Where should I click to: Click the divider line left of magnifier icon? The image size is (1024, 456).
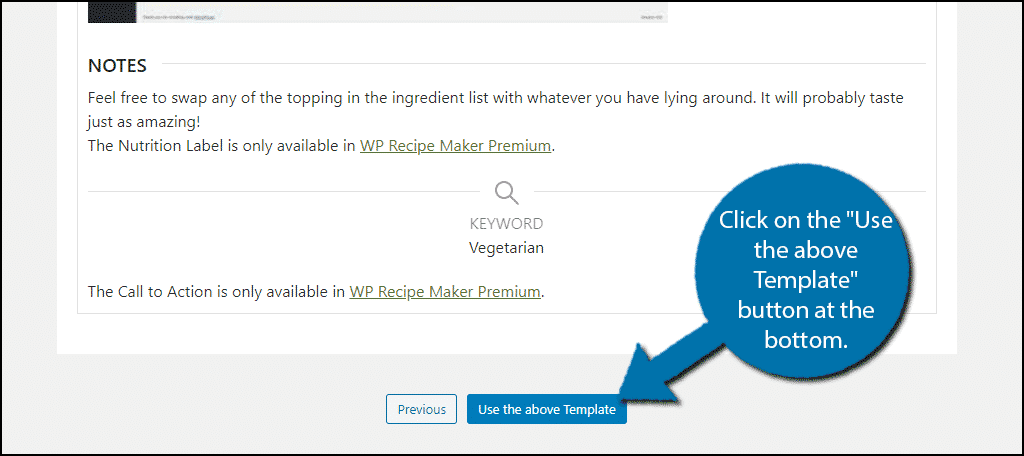click(x=283, y=191)
